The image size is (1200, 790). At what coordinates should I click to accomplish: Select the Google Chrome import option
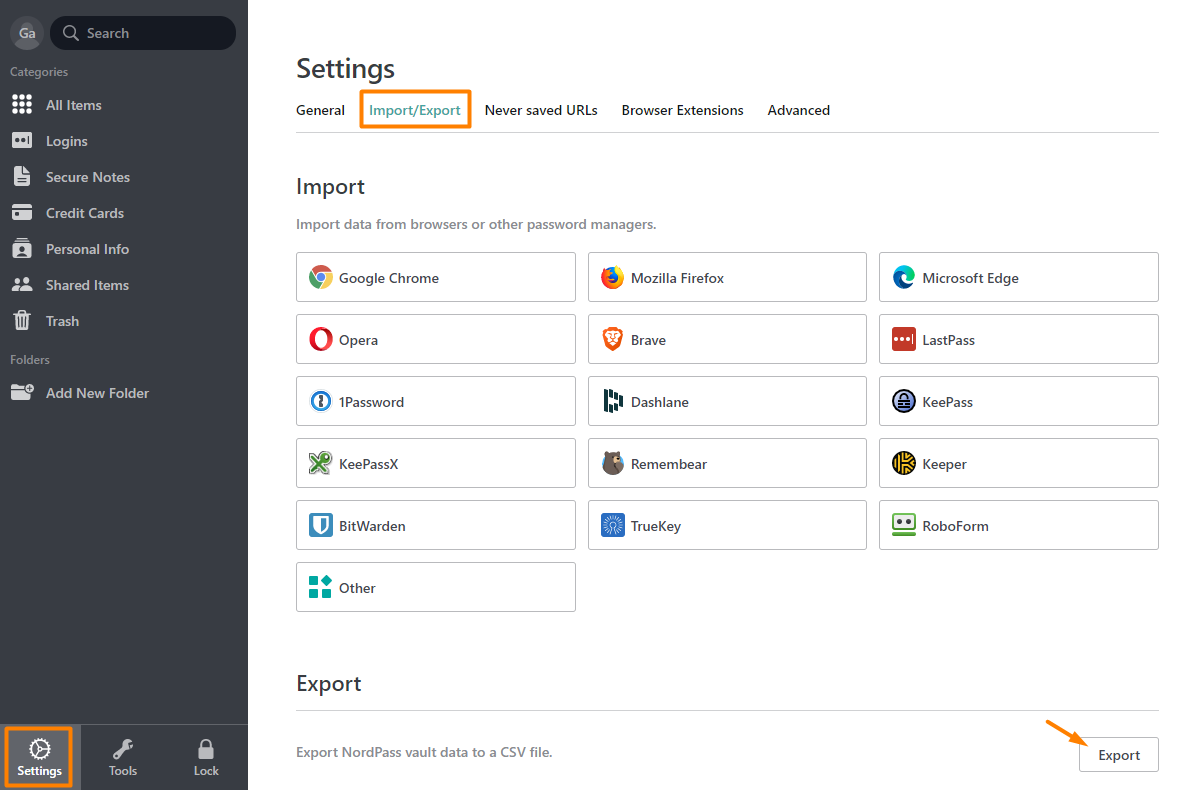pyautogui.click(x=436, y=277)
